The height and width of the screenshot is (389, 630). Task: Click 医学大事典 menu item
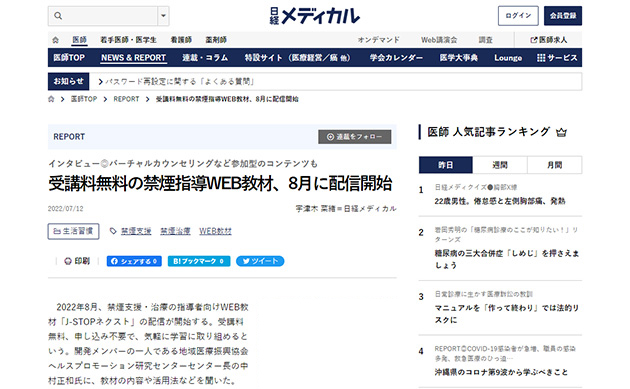tap(458, 58)
